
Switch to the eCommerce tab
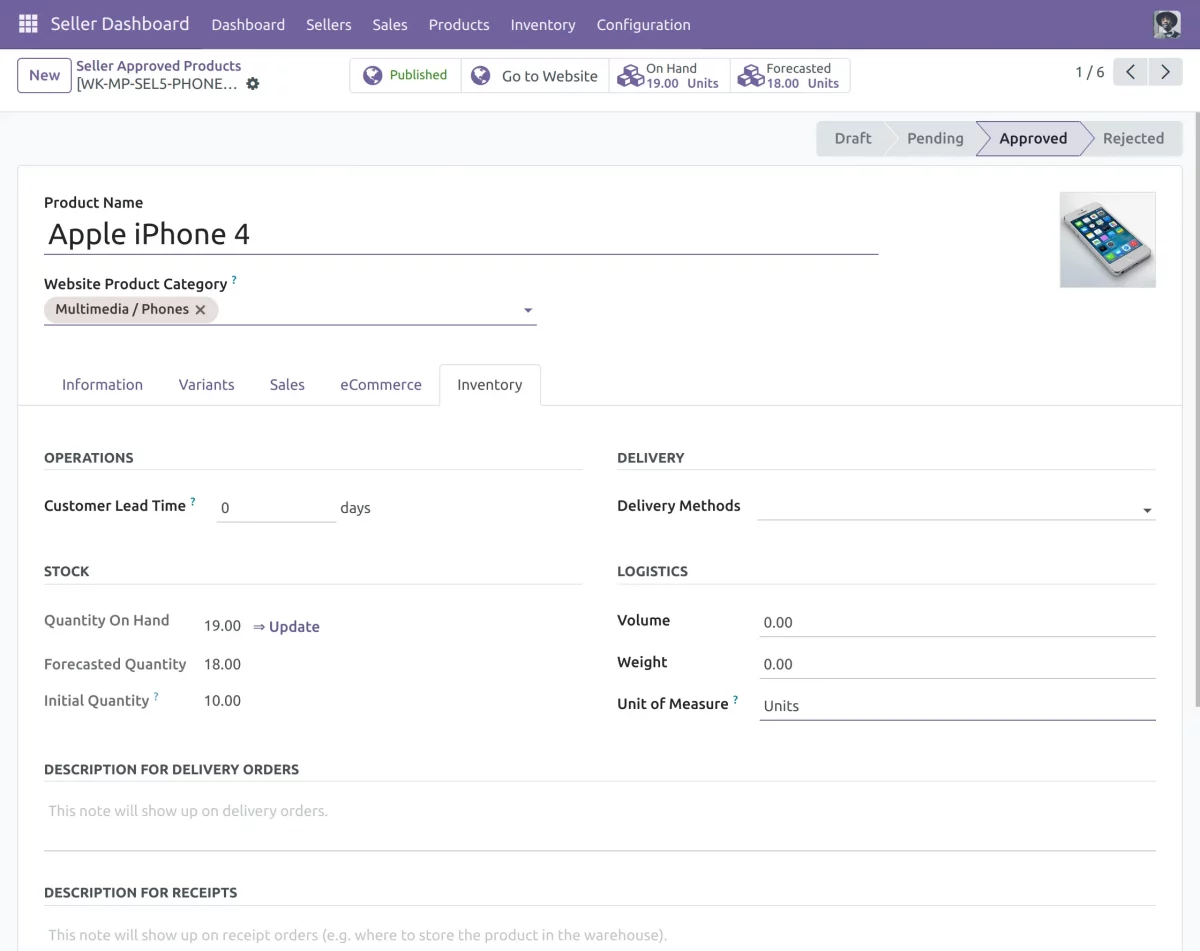tap(381, 385)
